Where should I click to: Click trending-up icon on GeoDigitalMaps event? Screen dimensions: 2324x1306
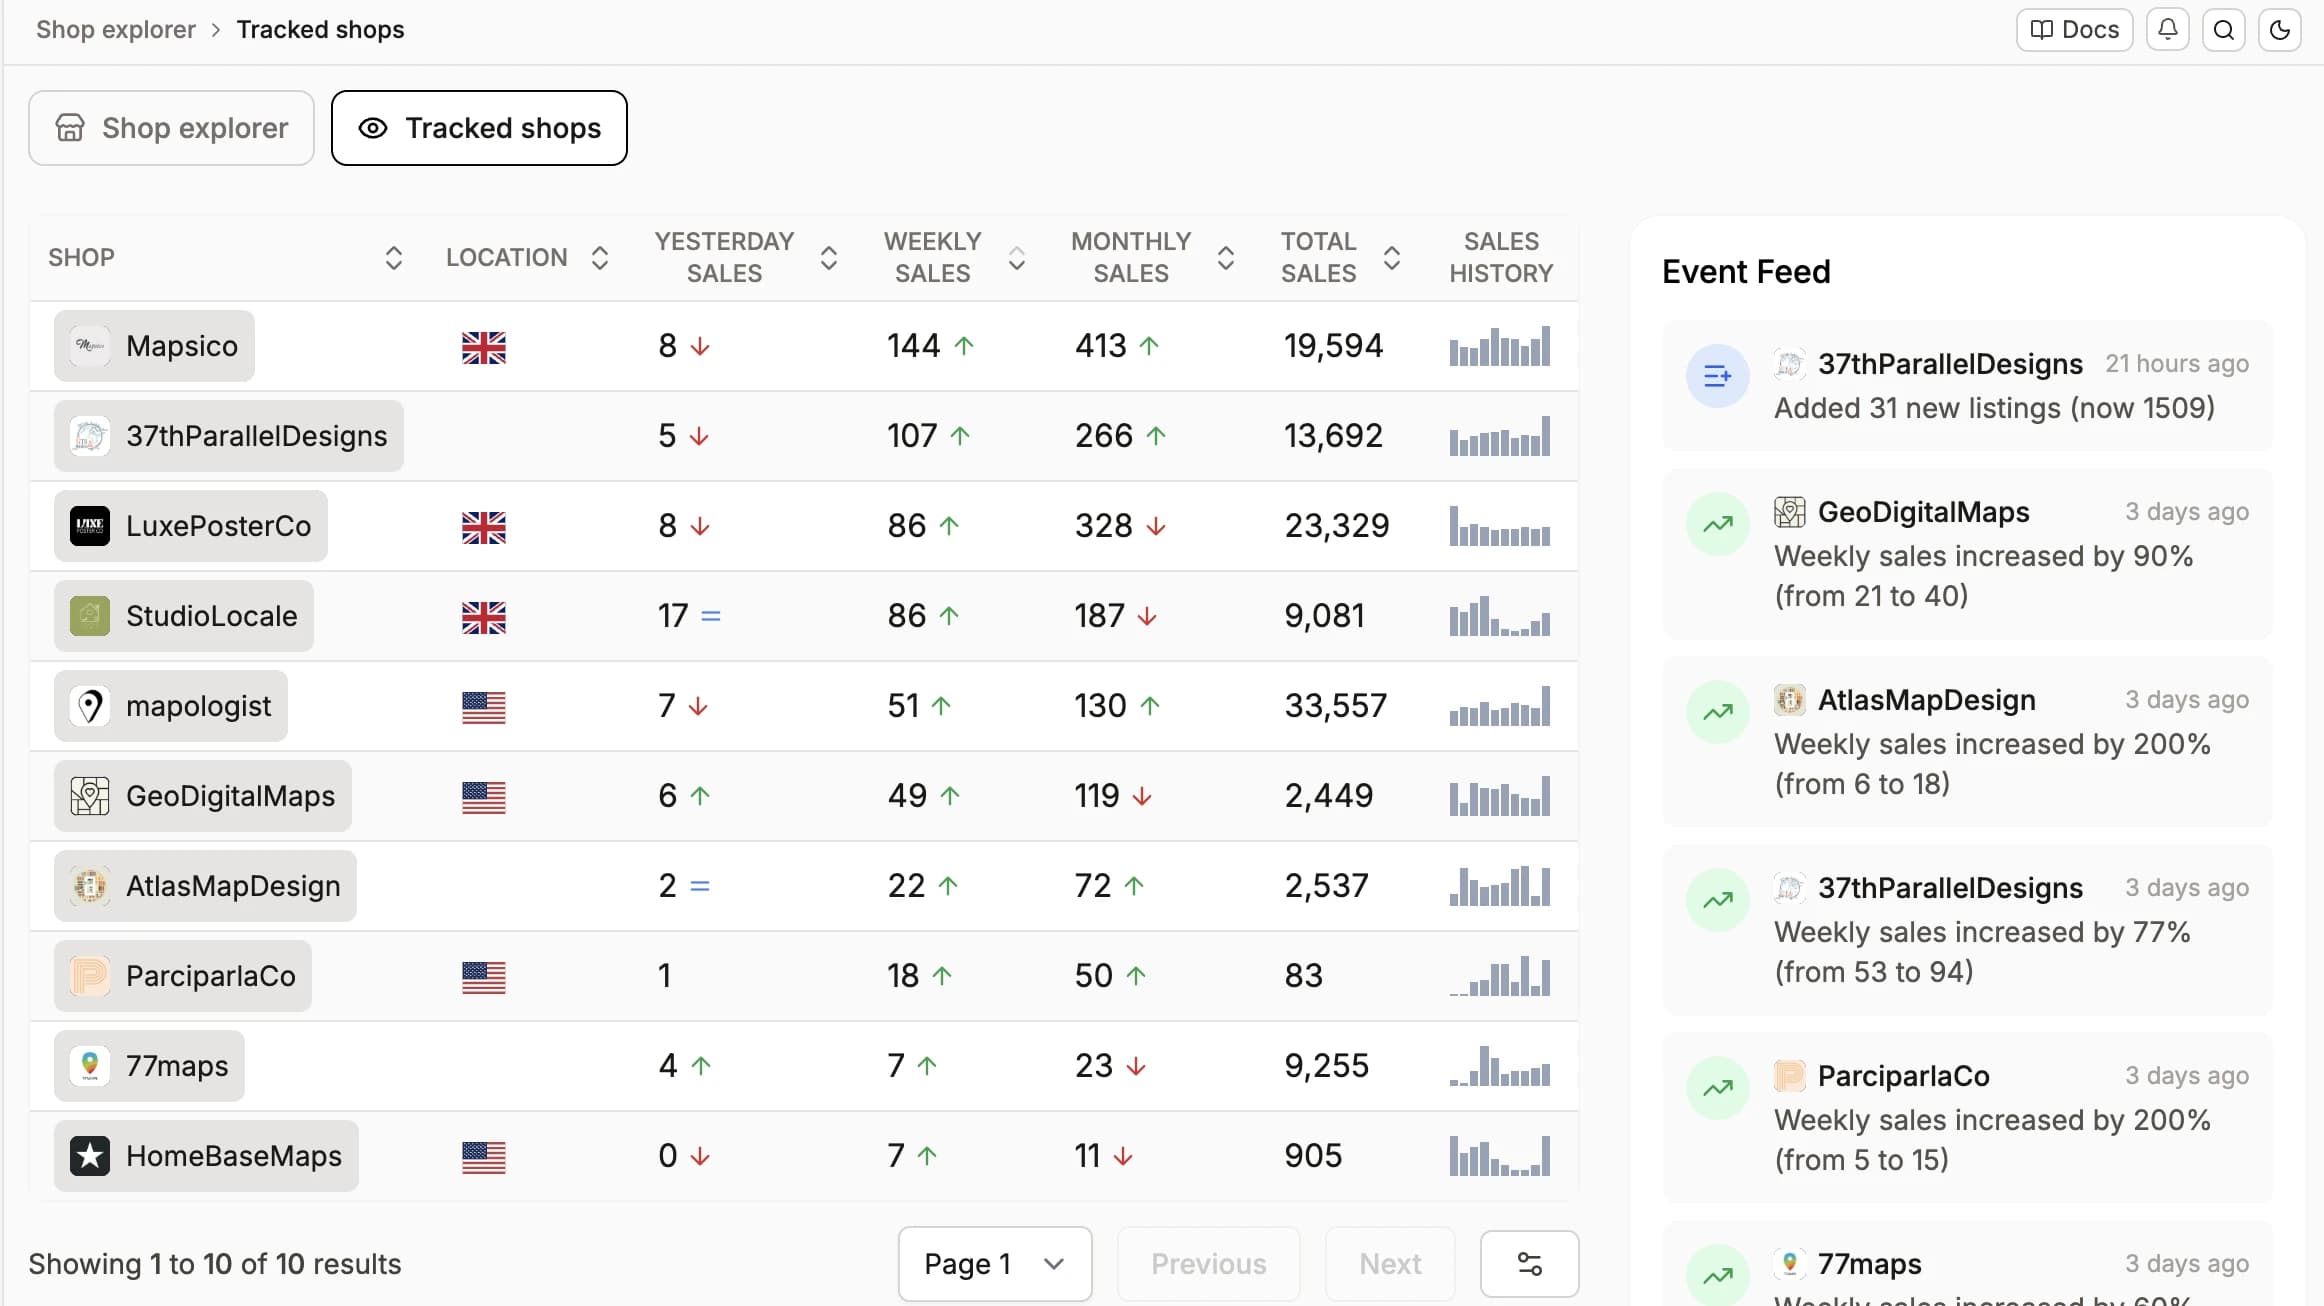click(x=1717, y=524)
